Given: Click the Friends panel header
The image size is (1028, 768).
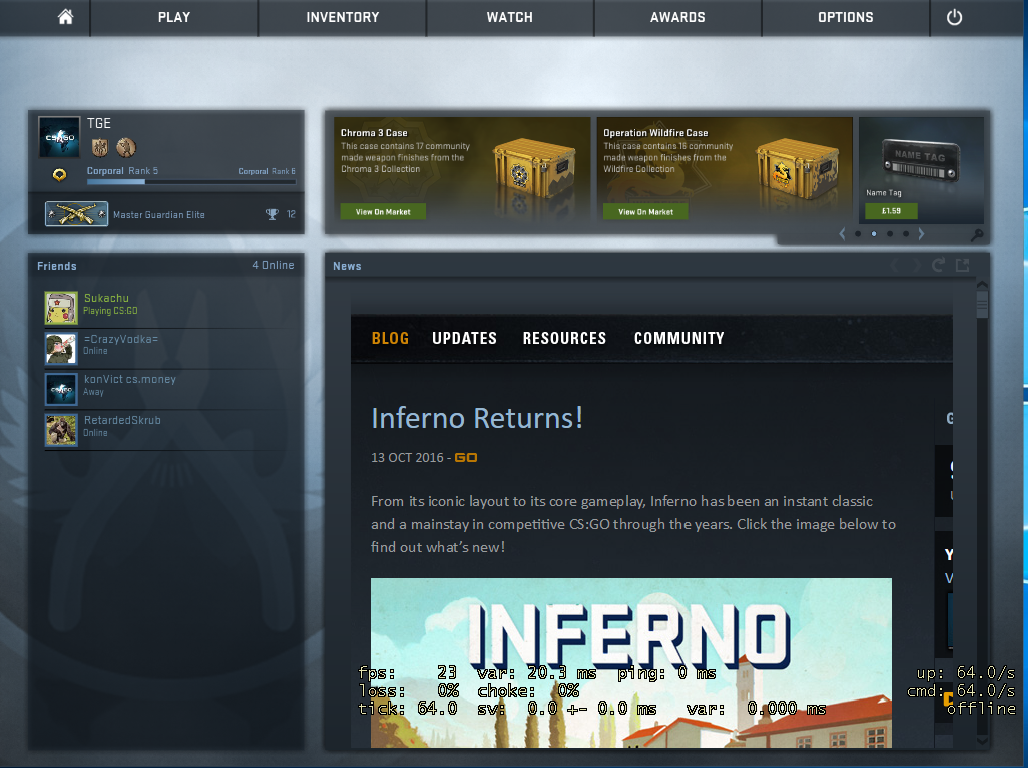Looking at the screenshot, I should [x=166, y=266].
